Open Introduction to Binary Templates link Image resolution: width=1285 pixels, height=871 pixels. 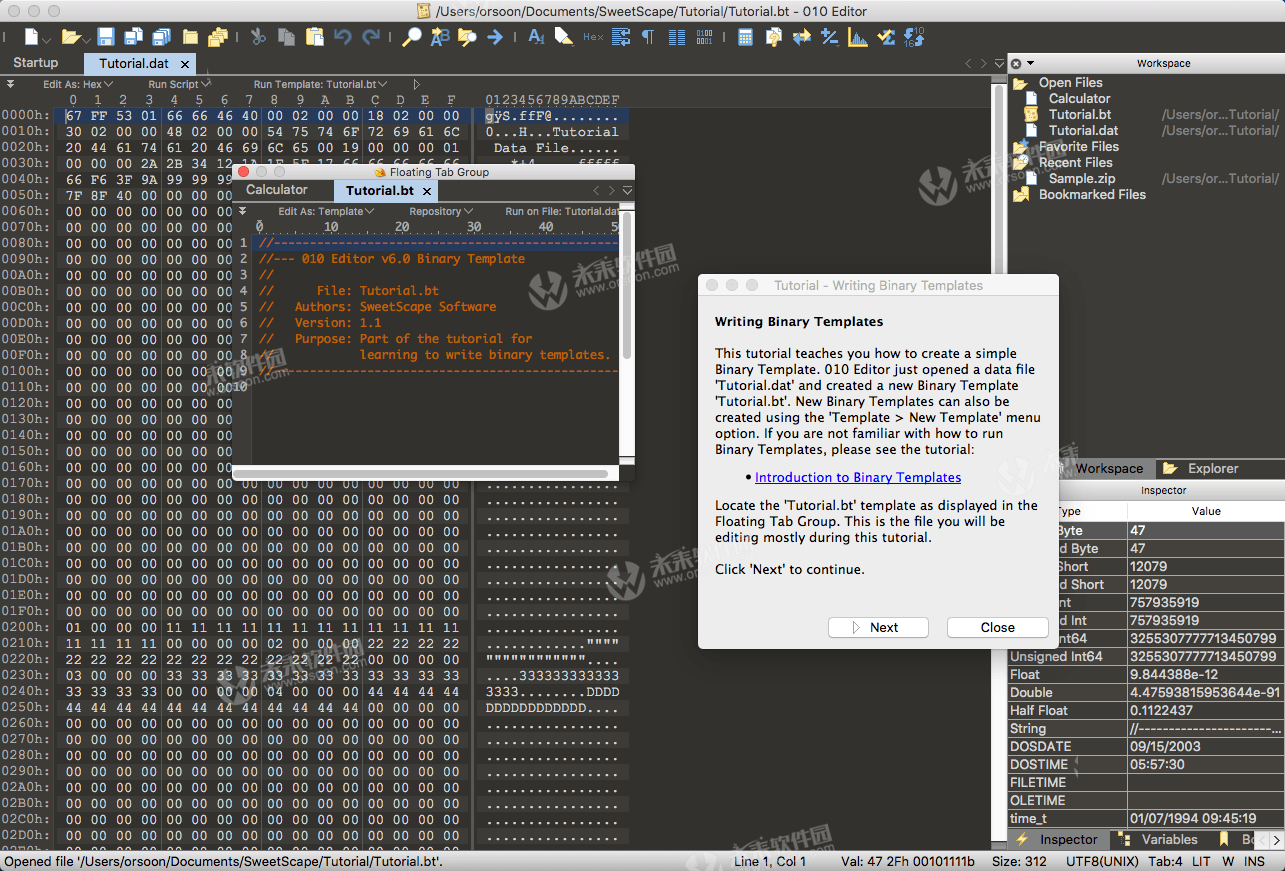858,477
